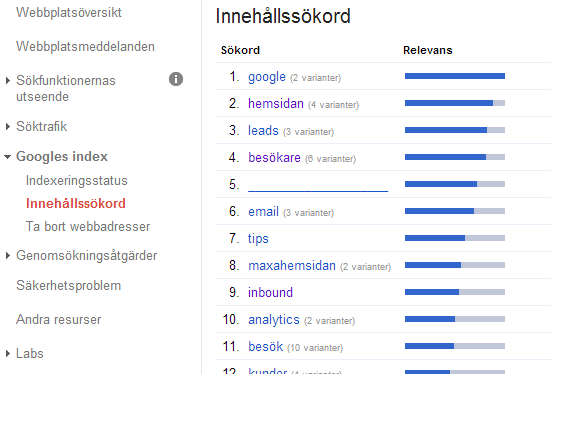The width and height of the screenshot is (576, 426).
Task: Open Säkerhetsproblem in the sidebar
Action: click(x=68, y=285)
